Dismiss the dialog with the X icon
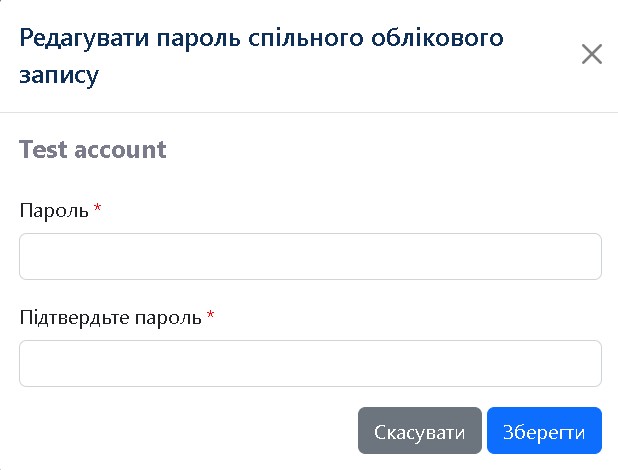The image size is (618, 470). tap(591, 55)
